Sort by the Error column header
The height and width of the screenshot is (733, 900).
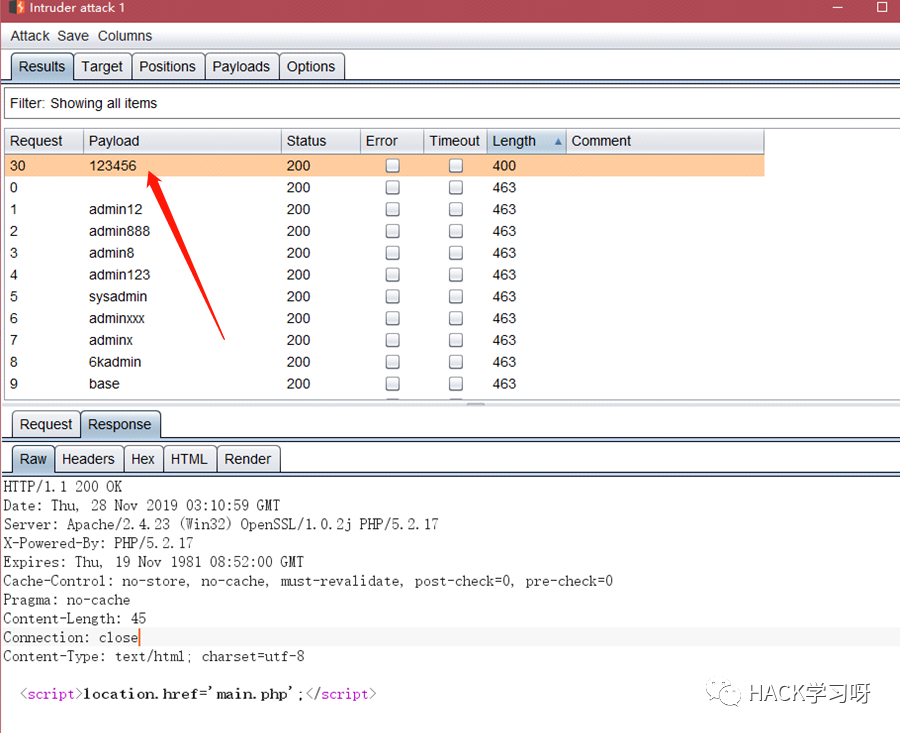point(391,141)
